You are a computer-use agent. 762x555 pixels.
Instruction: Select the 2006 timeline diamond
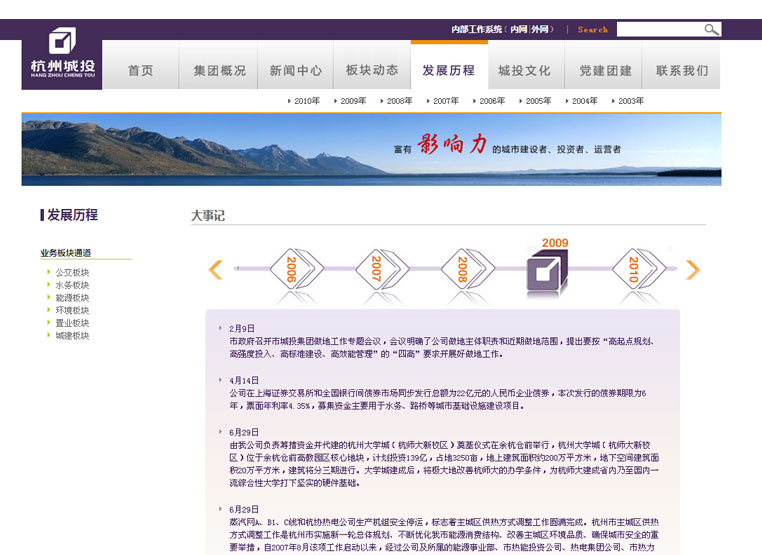pyautogui.click(x=291, y=269)
